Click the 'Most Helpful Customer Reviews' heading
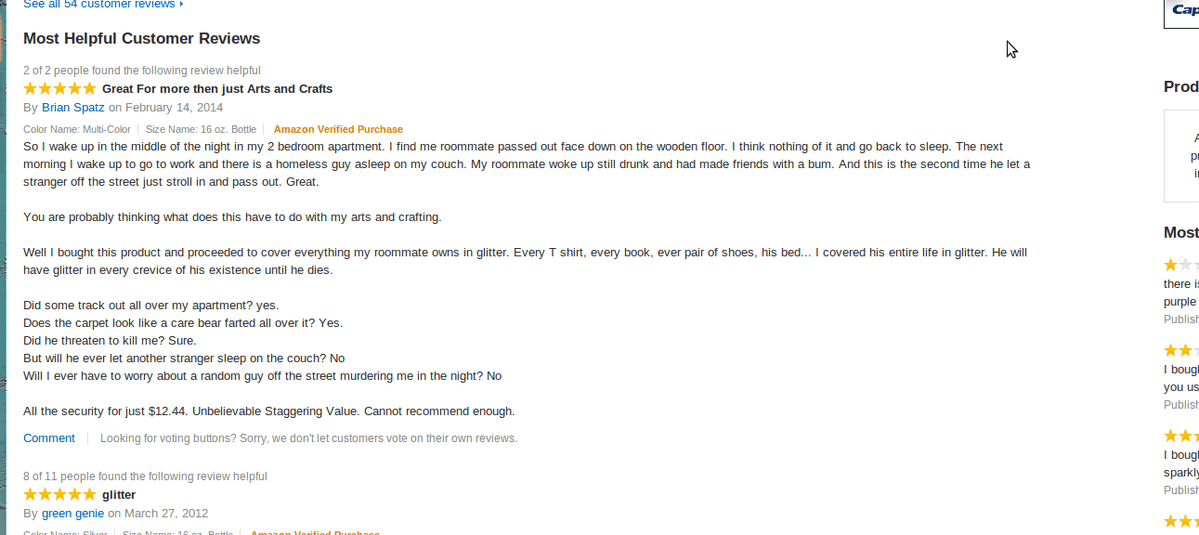This screenshot has height=535, width=1199. coord(141,38)
